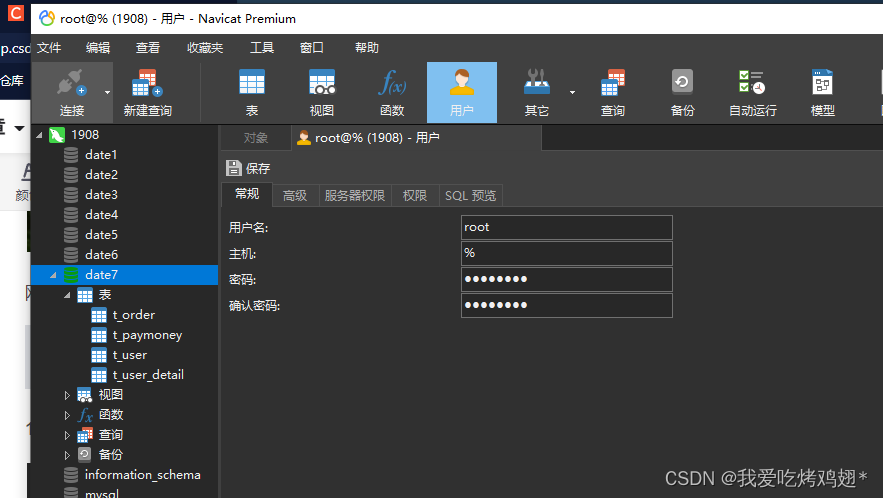Screen dimensions: 883x498
Task: Expand the 查询 queries folder
Action: point(67,435)
